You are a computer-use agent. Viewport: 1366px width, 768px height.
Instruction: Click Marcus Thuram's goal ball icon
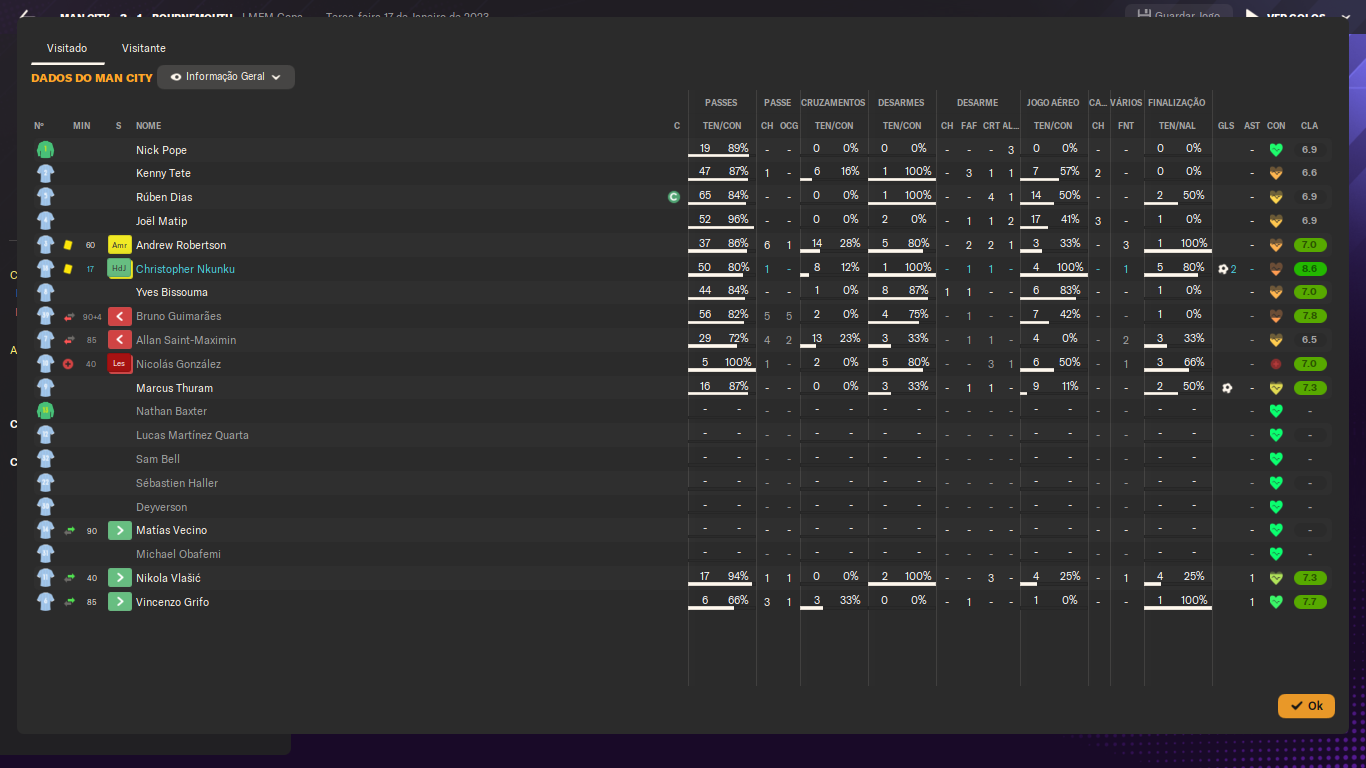pyautogui.click(x=1227, y=388)
